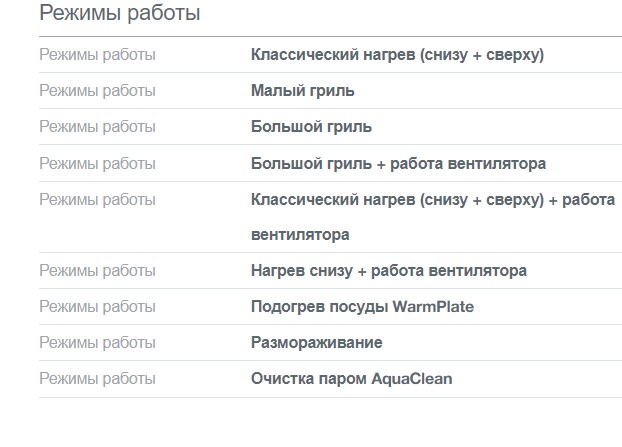Select "Нагрев снизу + работа вентилятора" entry
622x447 pixels.
coord(388,271)
